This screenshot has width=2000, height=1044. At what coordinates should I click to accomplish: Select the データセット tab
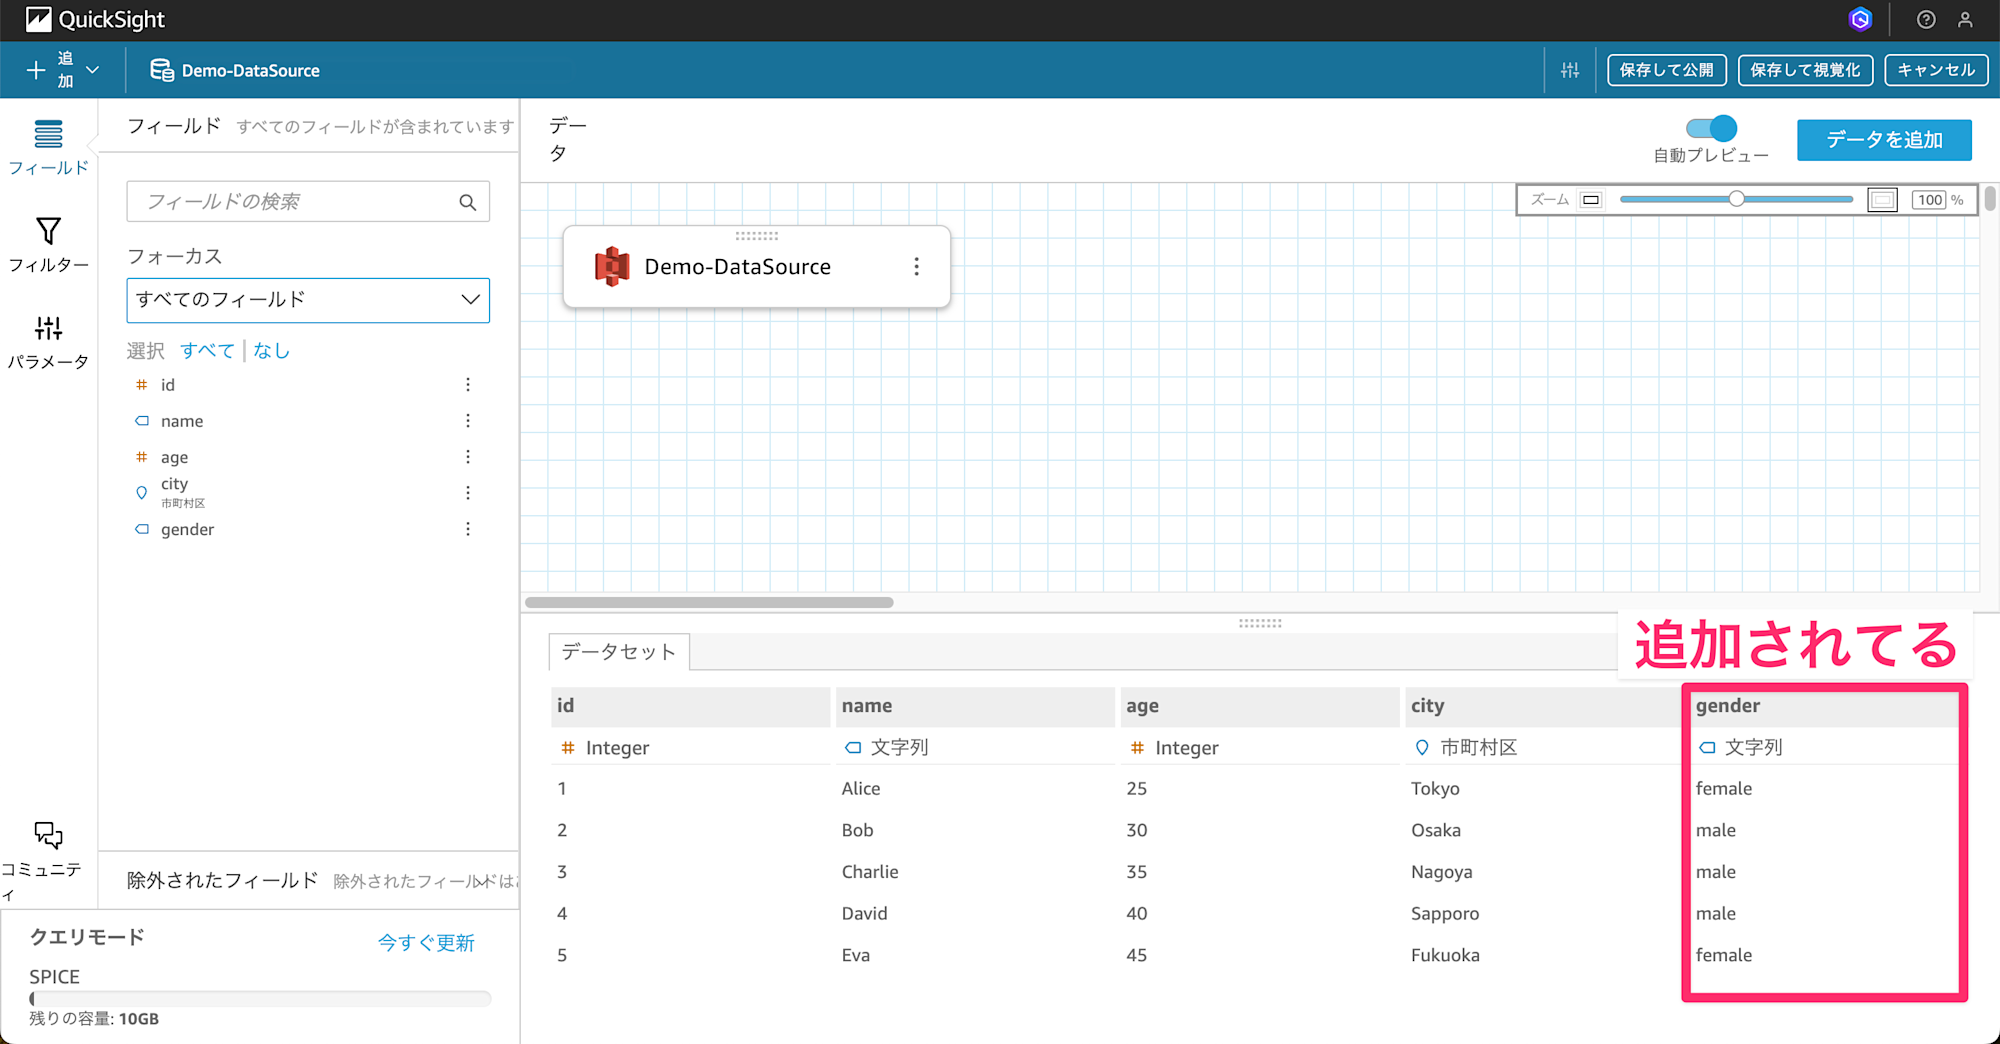tap(619, 652)
